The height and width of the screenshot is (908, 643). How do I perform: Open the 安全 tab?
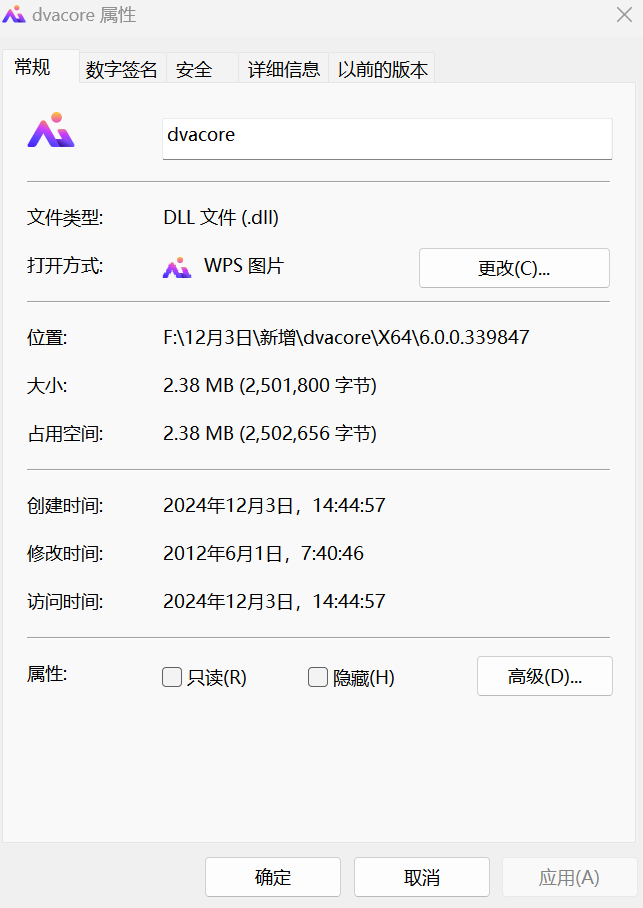pyautogui.click(x=202, y=69)
